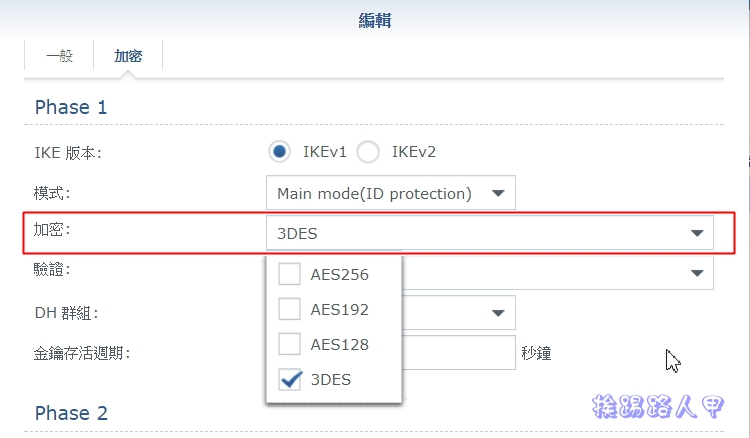Click the AES256 option label
Screen dimensions: 750x438
(340, 274)
